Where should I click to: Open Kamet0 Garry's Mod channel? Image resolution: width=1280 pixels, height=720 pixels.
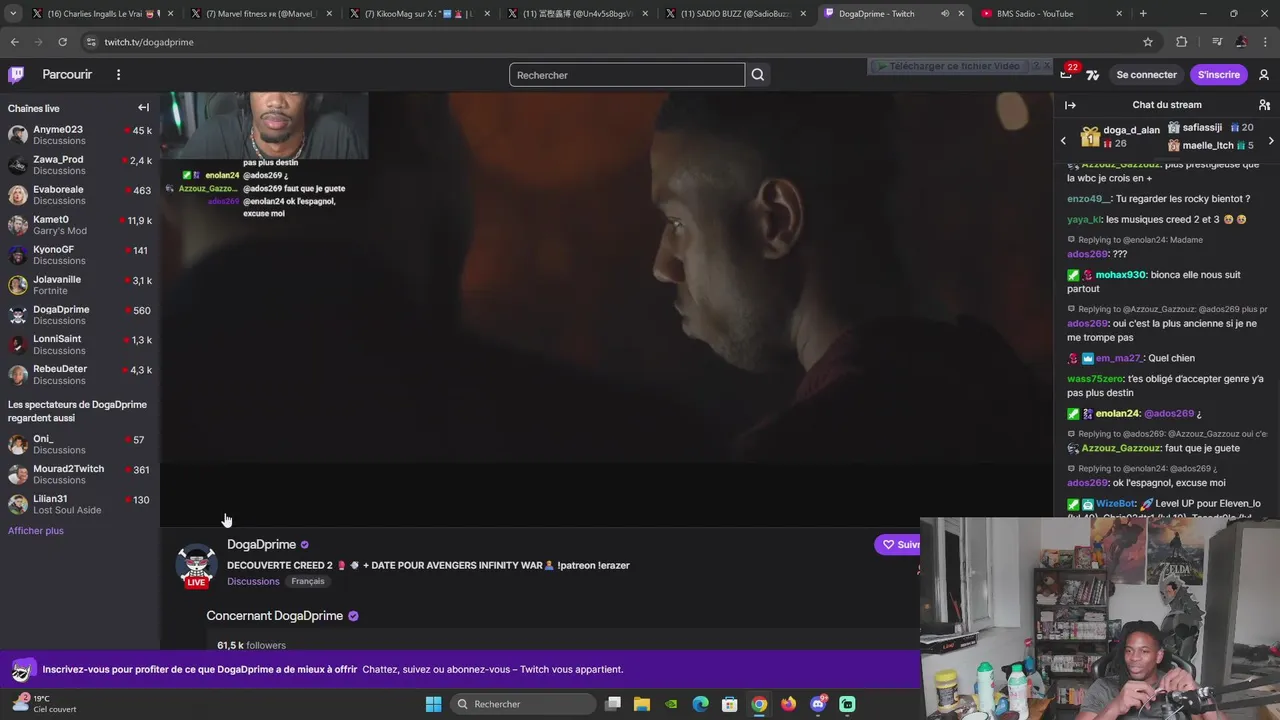tap(80, 225)
